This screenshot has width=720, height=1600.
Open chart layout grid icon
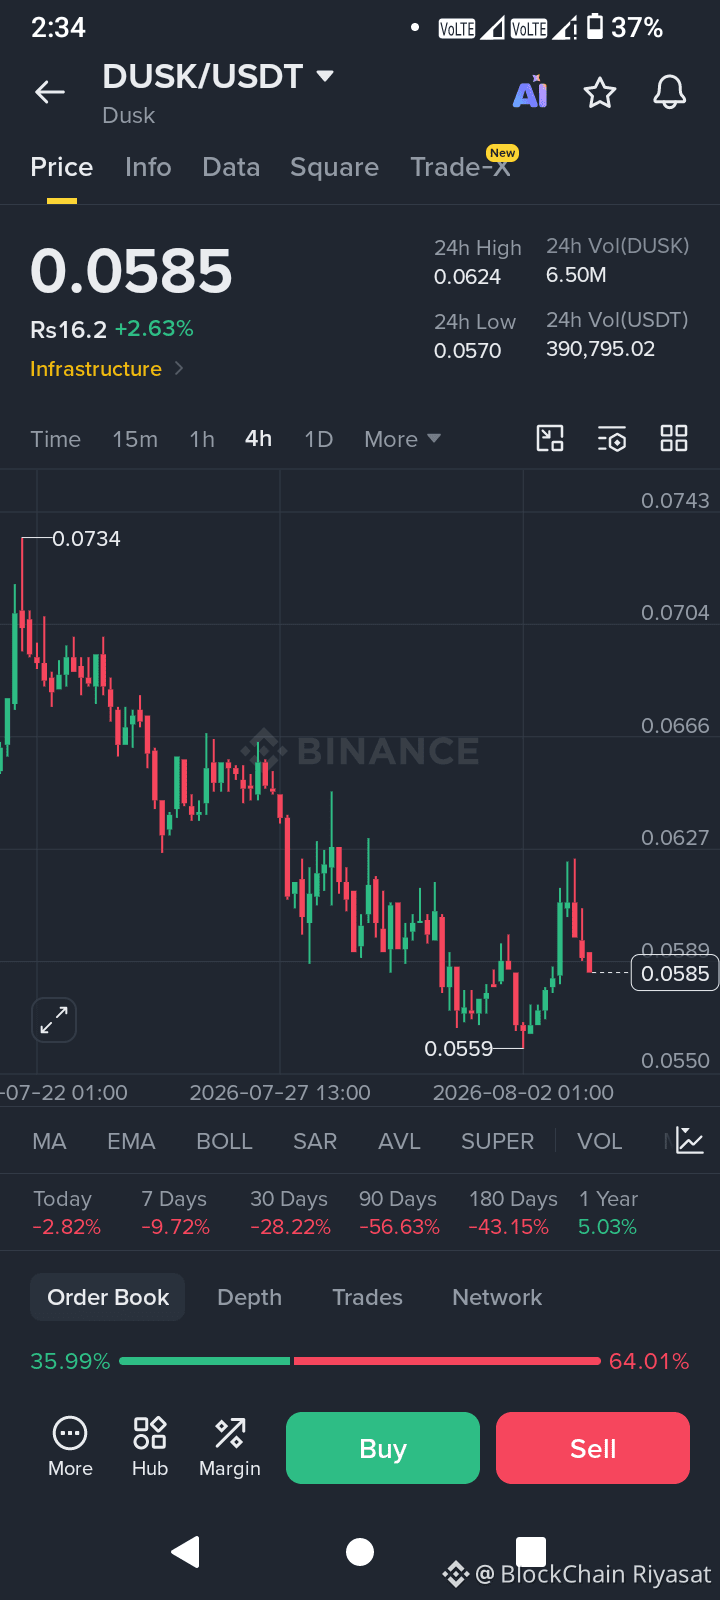[674, 438]
